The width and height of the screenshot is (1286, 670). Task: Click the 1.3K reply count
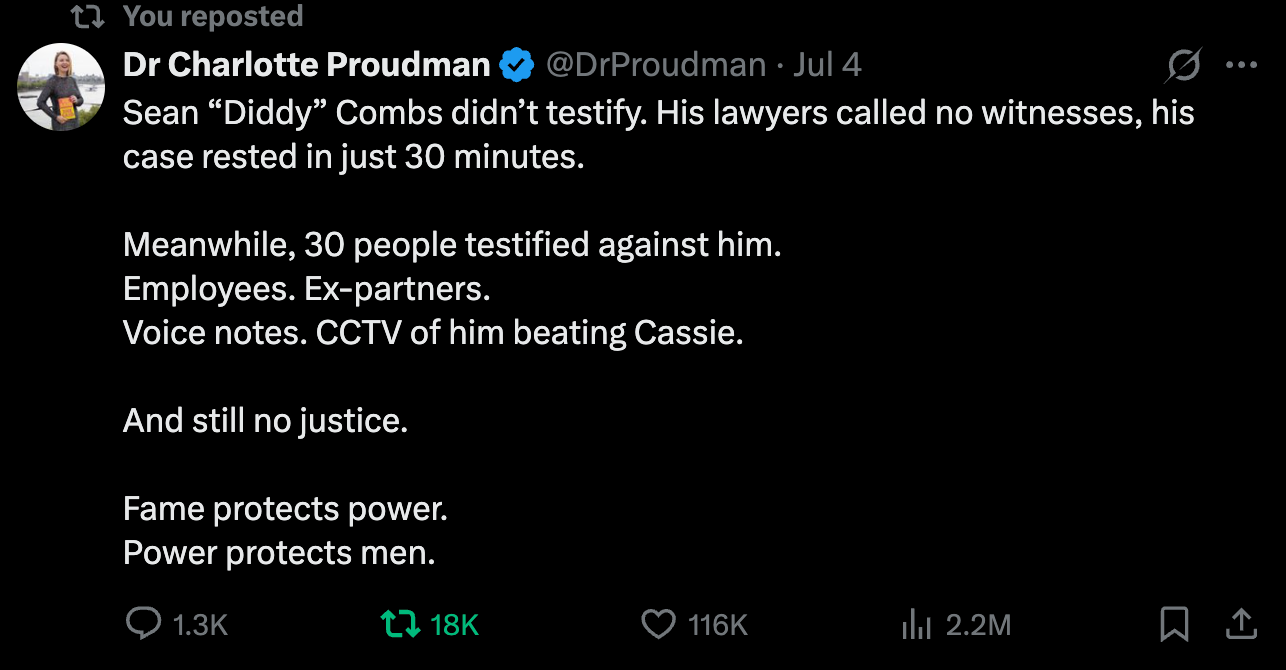[201, 625]
